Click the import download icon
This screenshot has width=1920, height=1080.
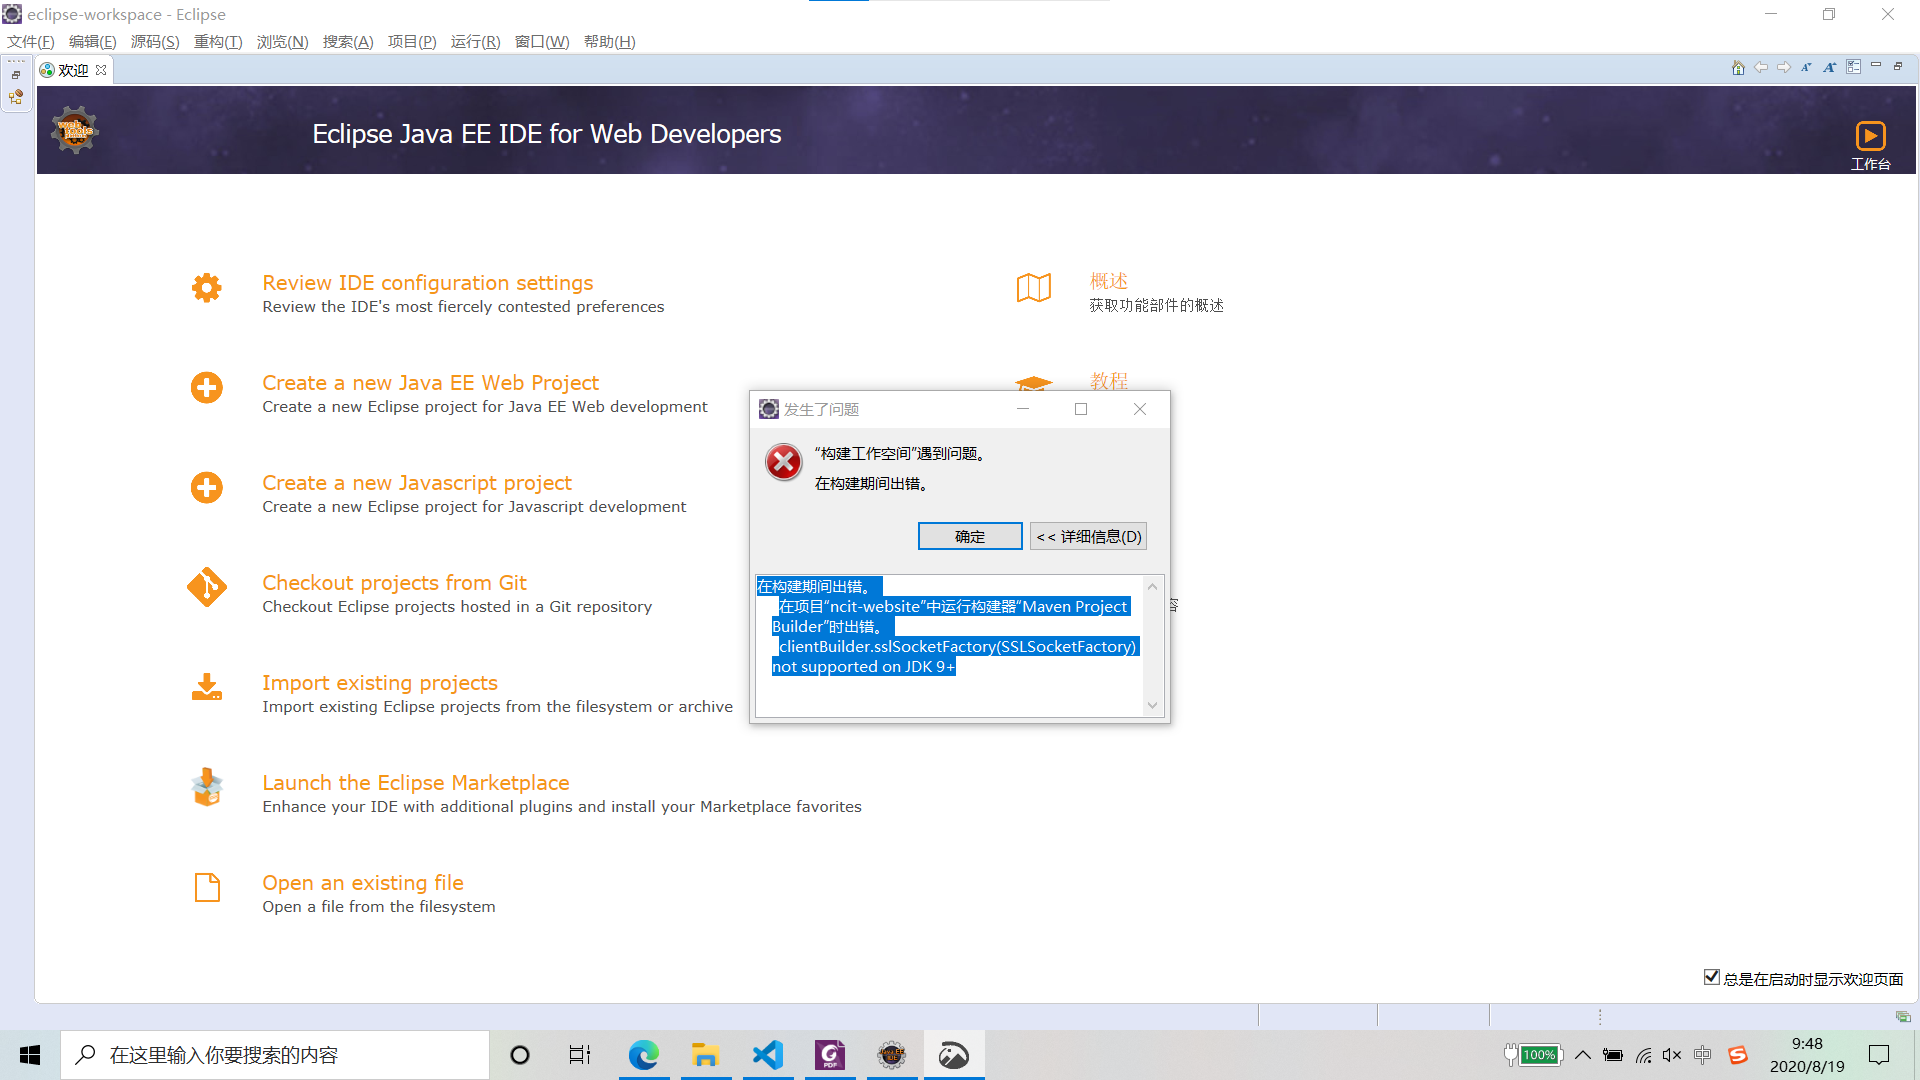pyautogui.click(x=207, y=687)
